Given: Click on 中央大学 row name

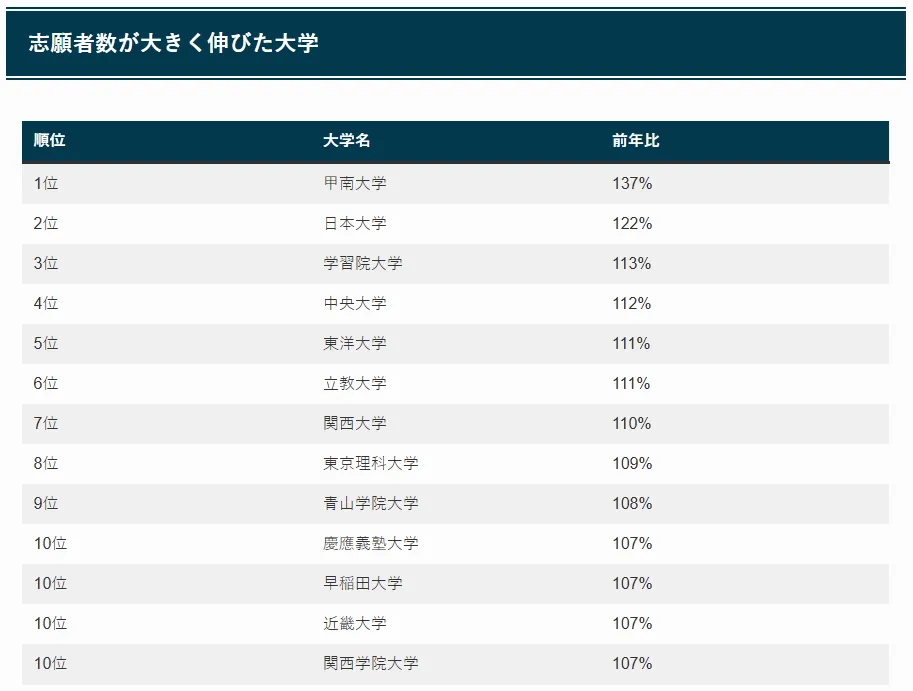Looking at the screenshot, I should pos(355,303).
